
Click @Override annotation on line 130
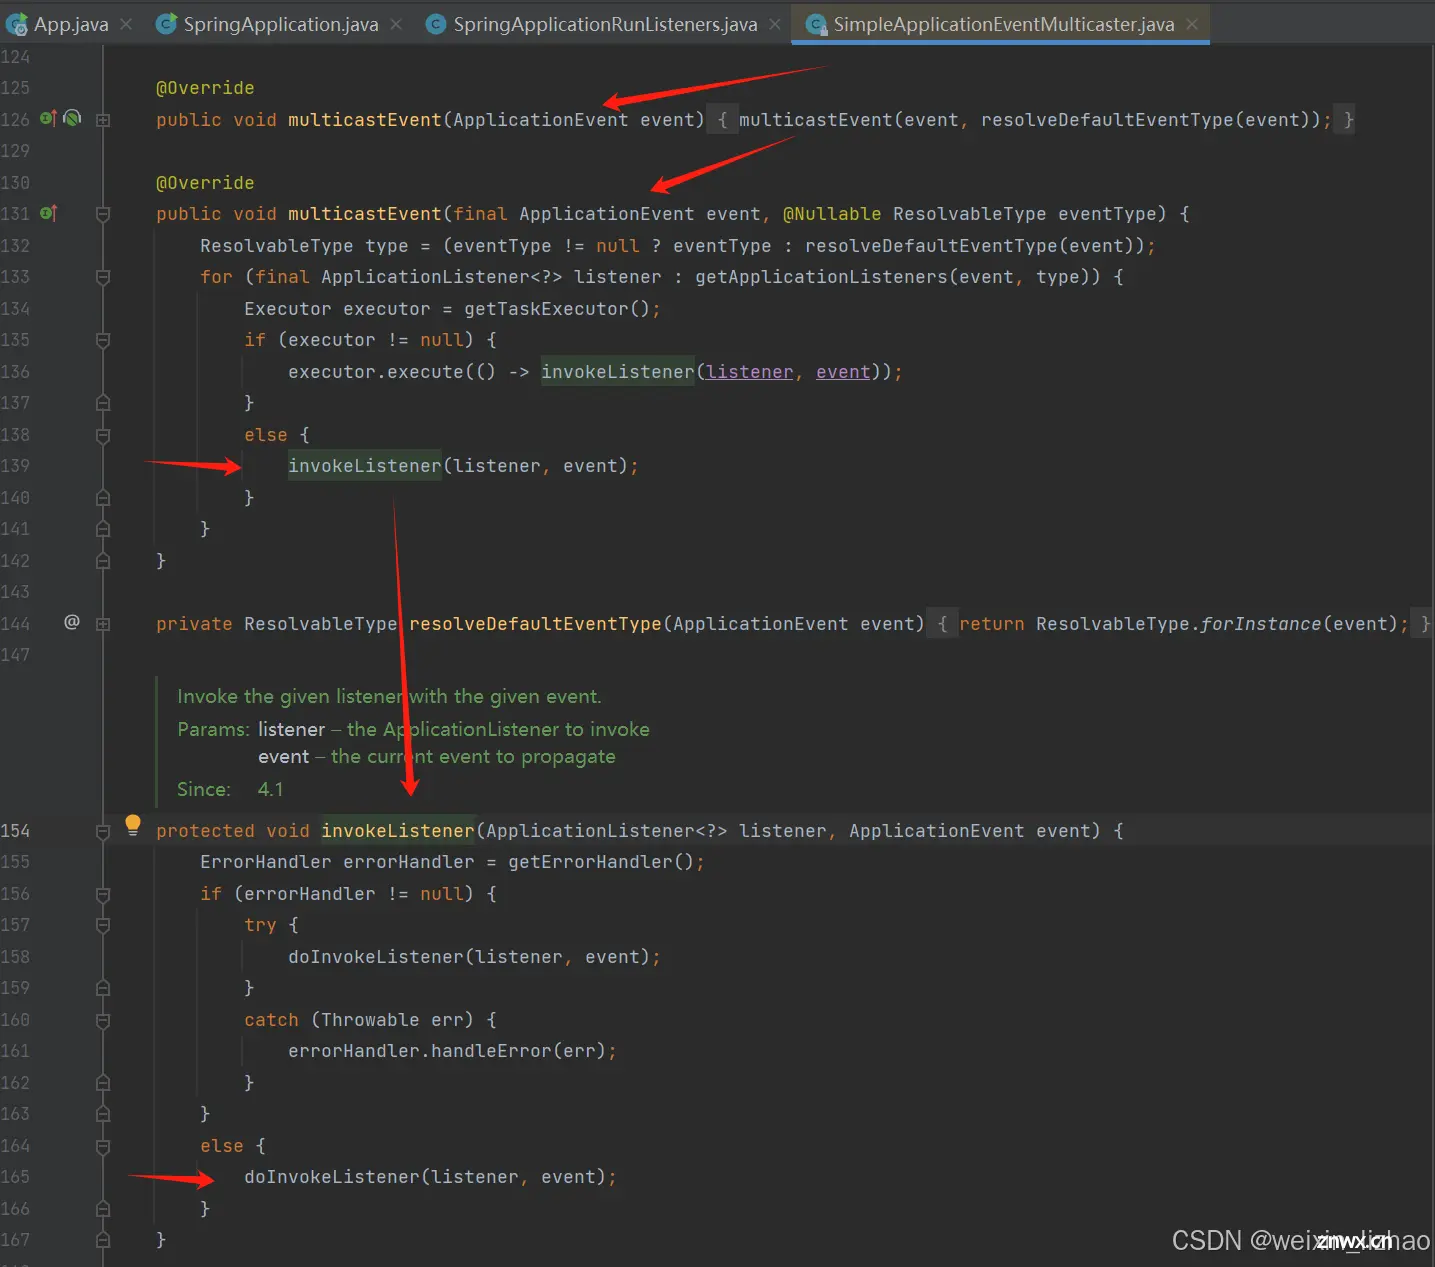click(205, 182)
